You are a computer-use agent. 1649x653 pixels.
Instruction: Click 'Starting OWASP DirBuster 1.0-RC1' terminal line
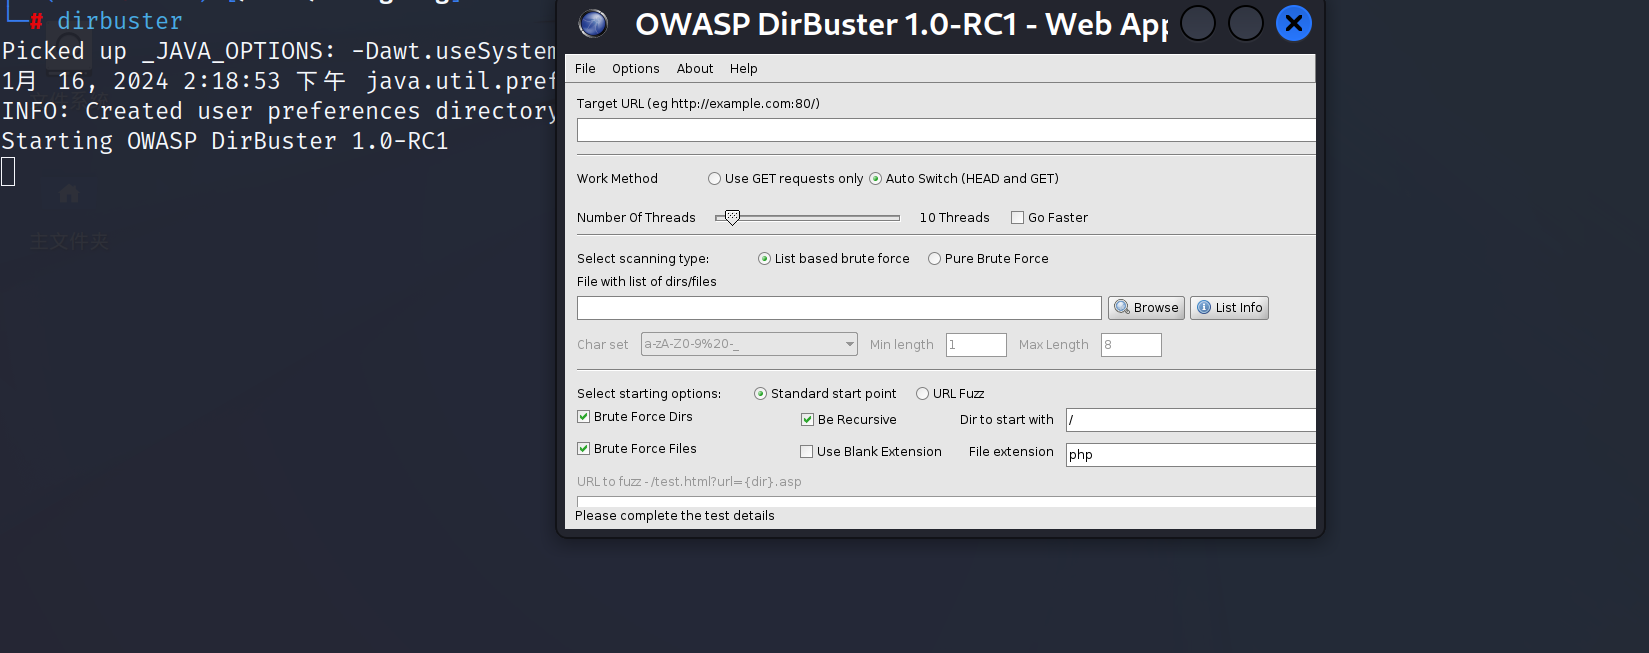(x=225, y=141)
